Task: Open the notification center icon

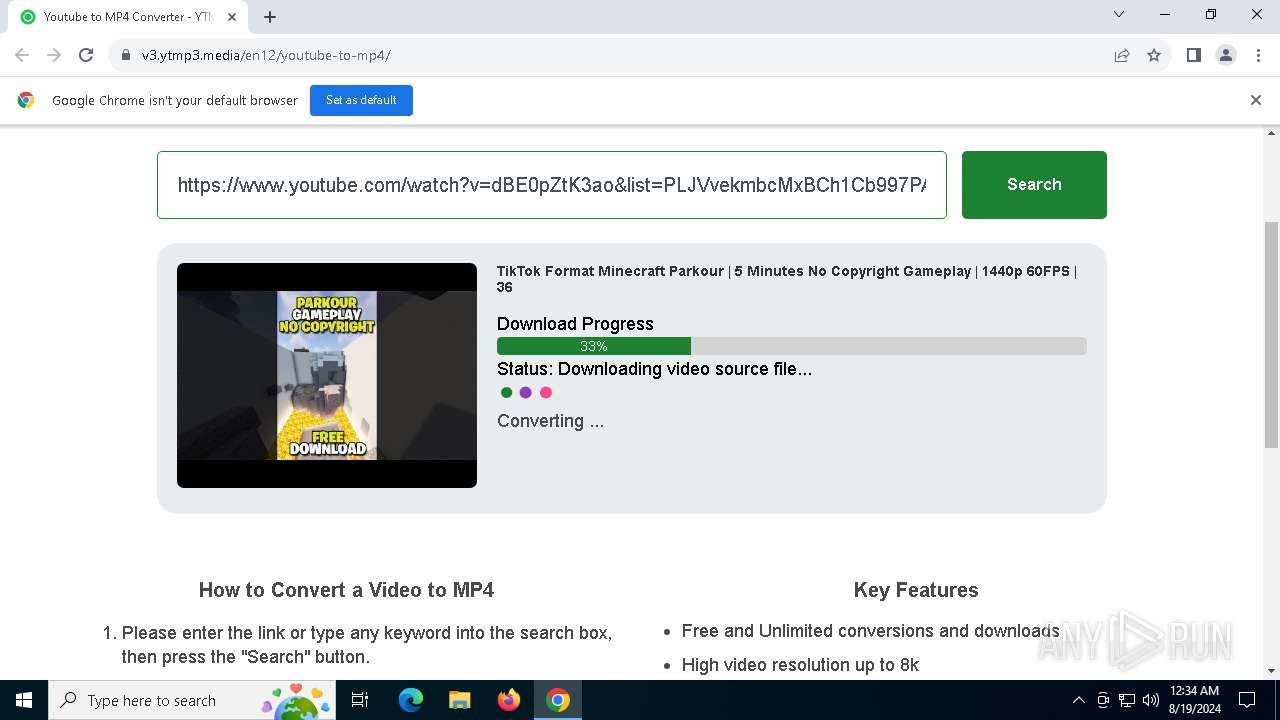Action: coord(1247,700)
